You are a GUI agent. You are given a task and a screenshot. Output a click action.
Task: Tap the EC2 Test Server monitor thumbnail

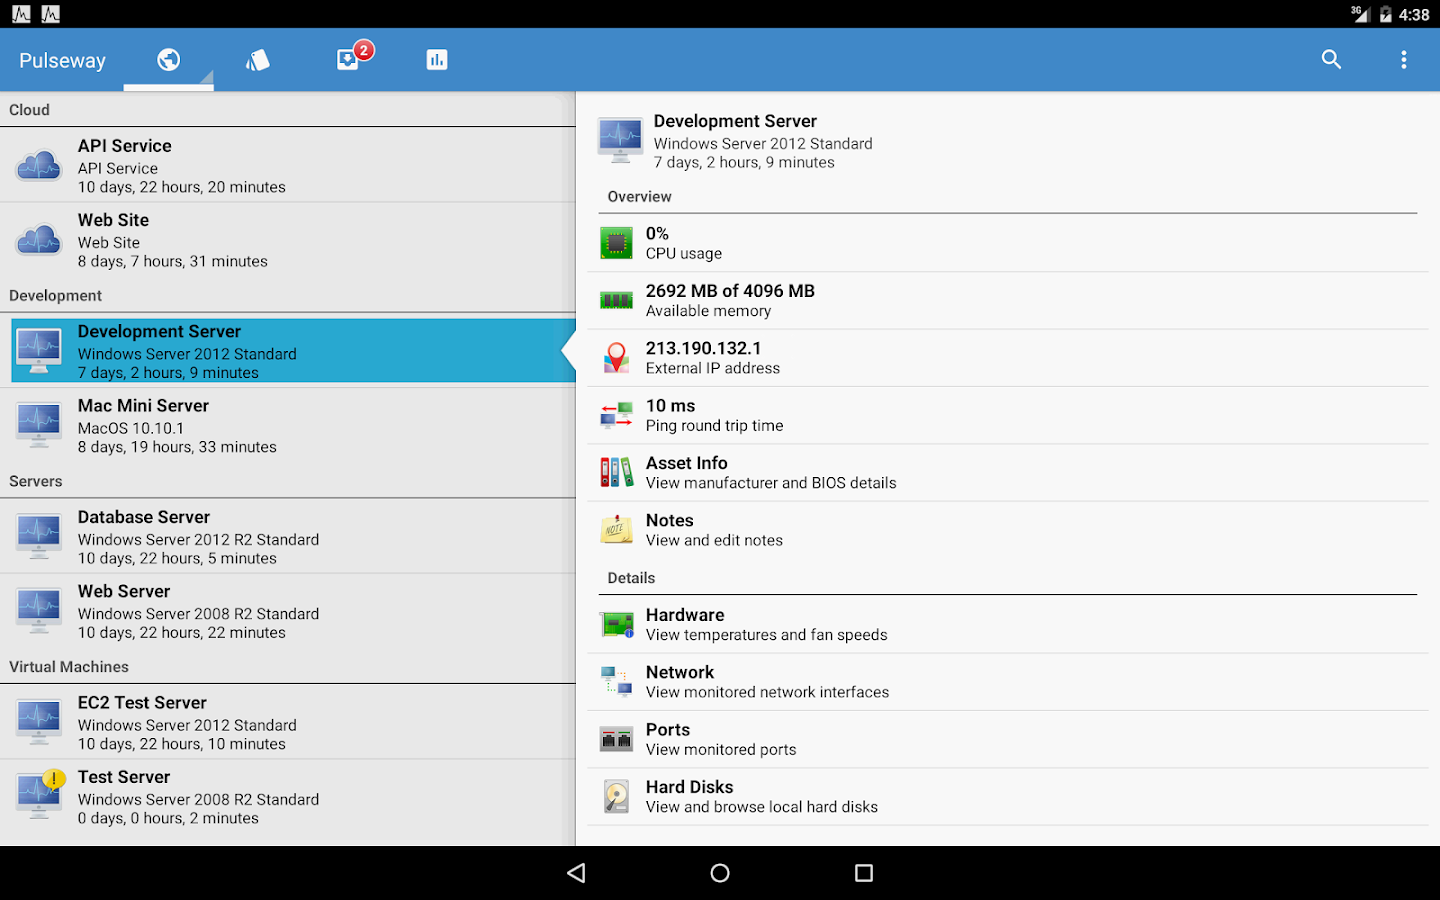click(x=38, y=721)
